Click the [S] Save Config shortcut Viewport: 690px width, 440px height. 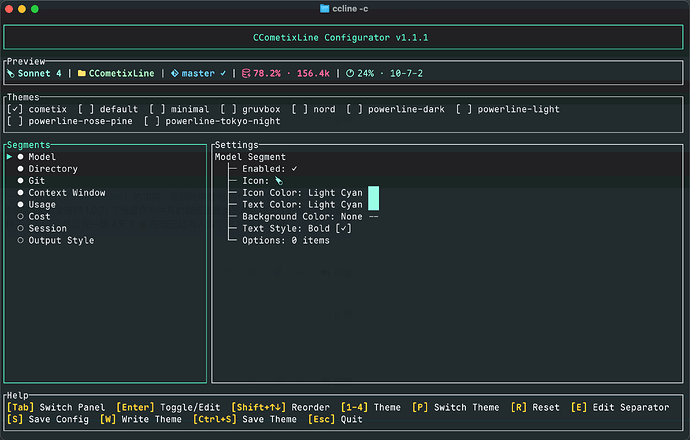[x=48, y=419]
